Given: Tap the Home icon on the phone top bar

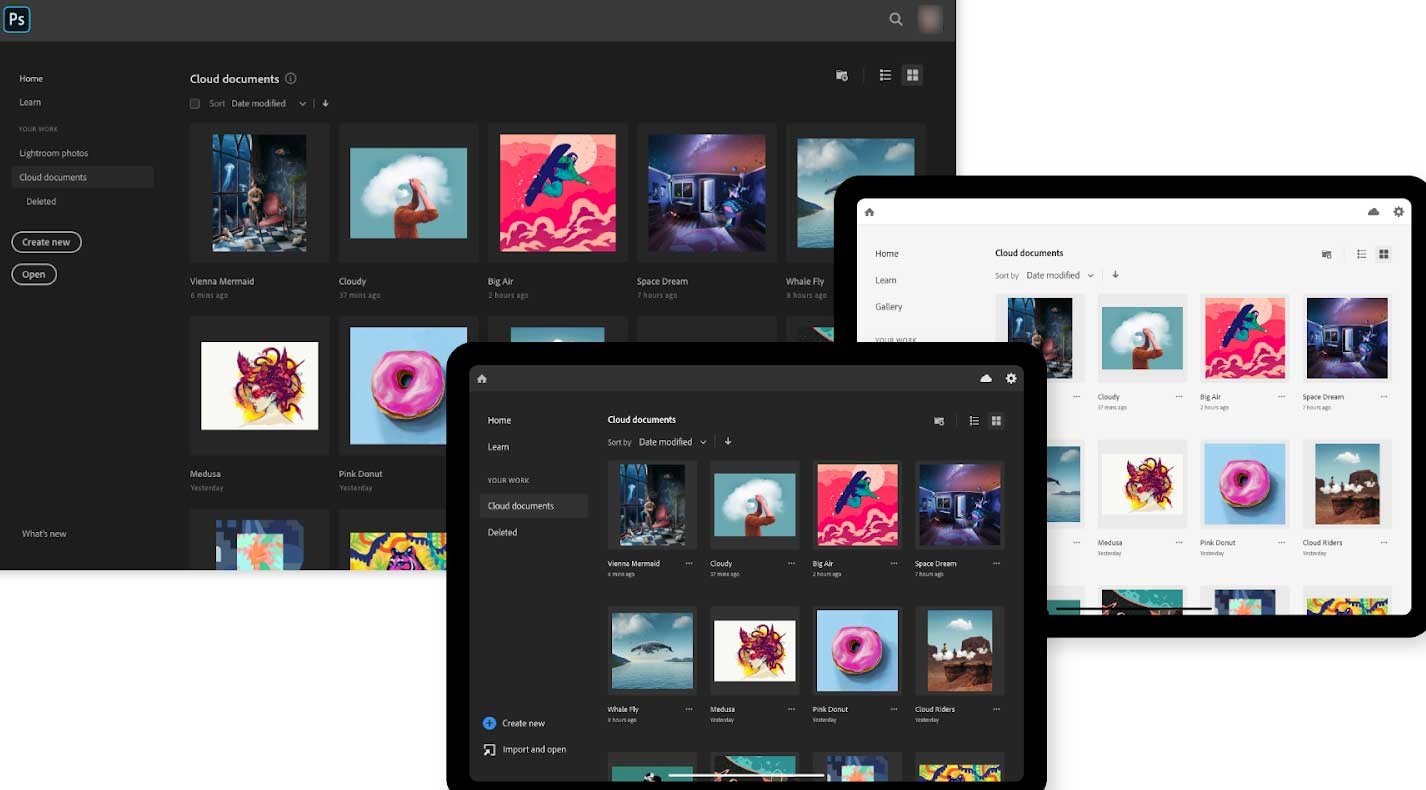Looking at the screenshot, I should coord(481,378).
